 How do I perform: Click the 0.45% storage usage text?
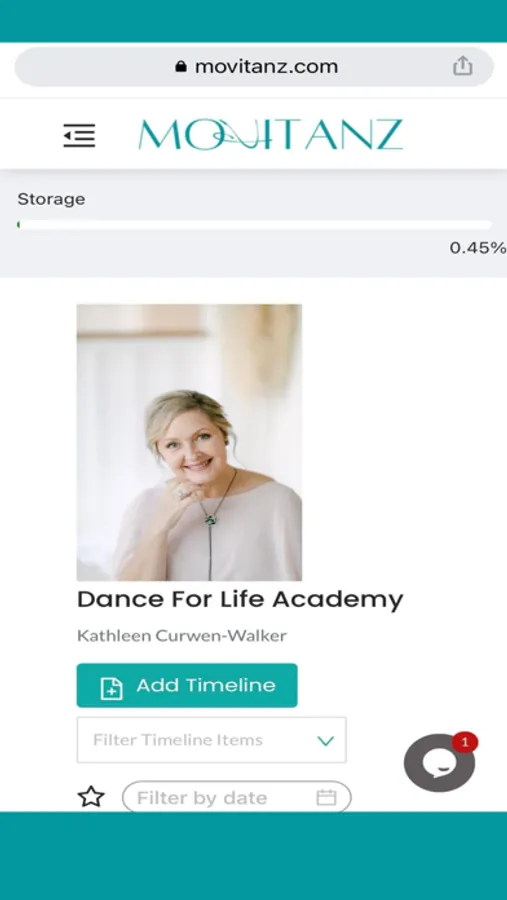(478, 248)
